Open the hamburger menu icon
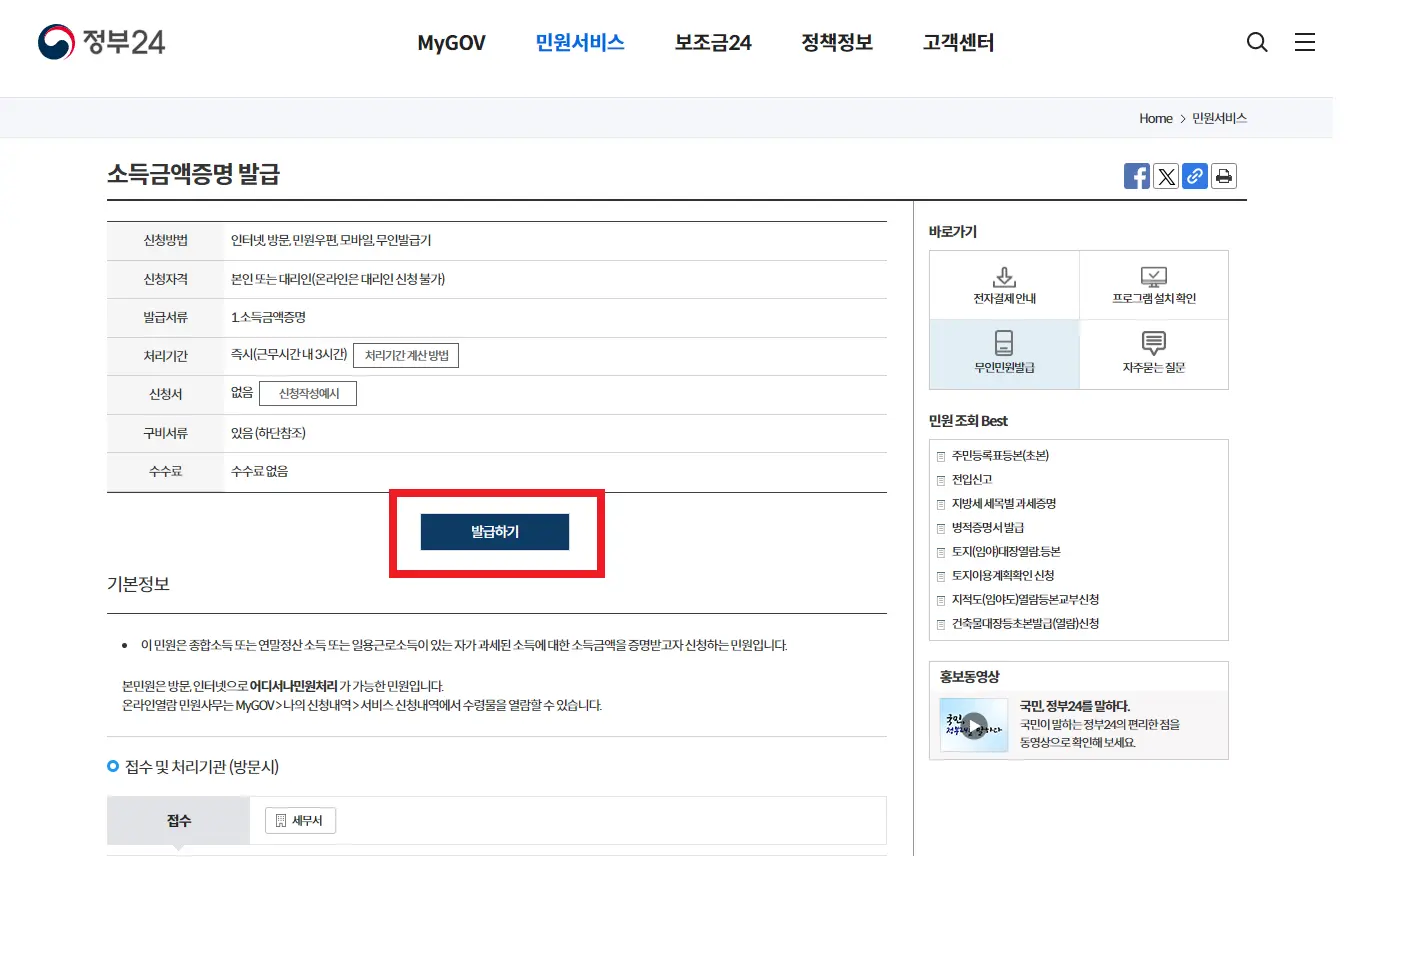Image resolution: width=1416 pixels, height=979 pixels. pyautogui.click(x=1305, y=42)
